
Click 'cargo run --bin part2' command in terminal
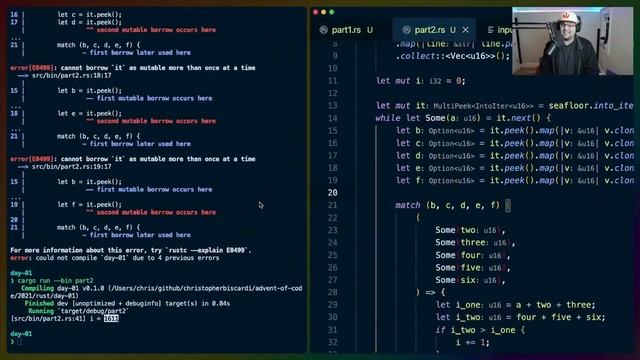pyautogui.click(x=56, y=280)
